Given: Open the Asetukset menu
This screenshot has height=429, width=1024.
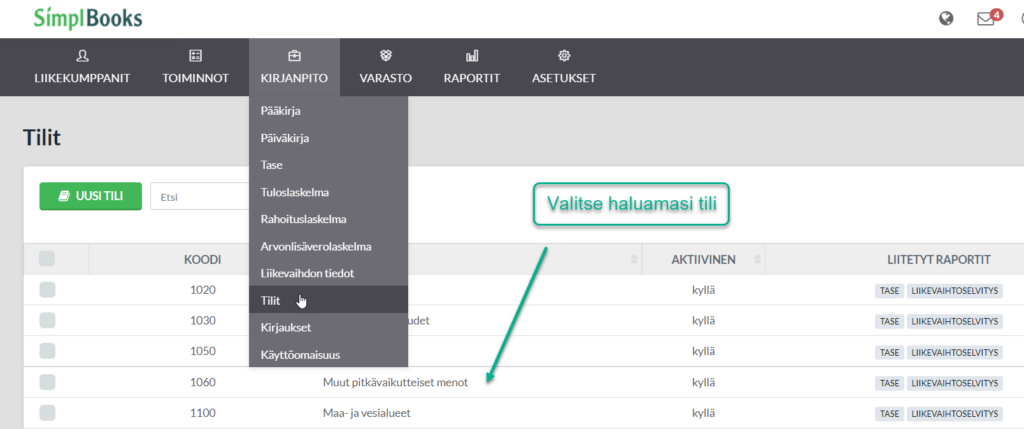Looking at the screenshot, I should (564, 67).
